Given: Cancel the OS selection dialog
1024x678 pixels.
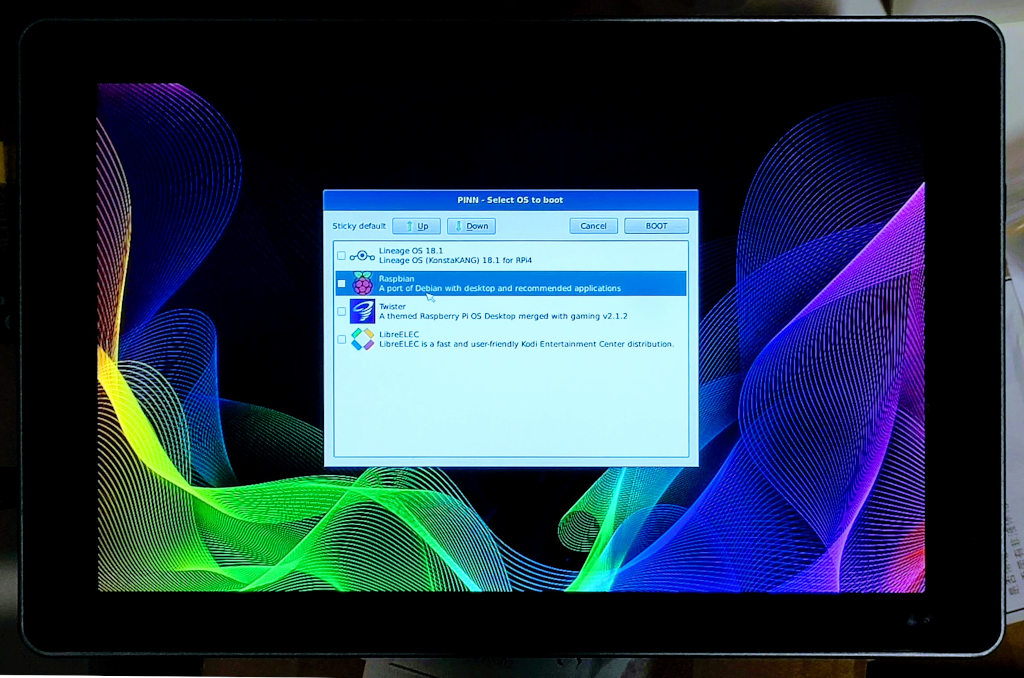Looking at the screenshot, I should (x=593, y=226).
